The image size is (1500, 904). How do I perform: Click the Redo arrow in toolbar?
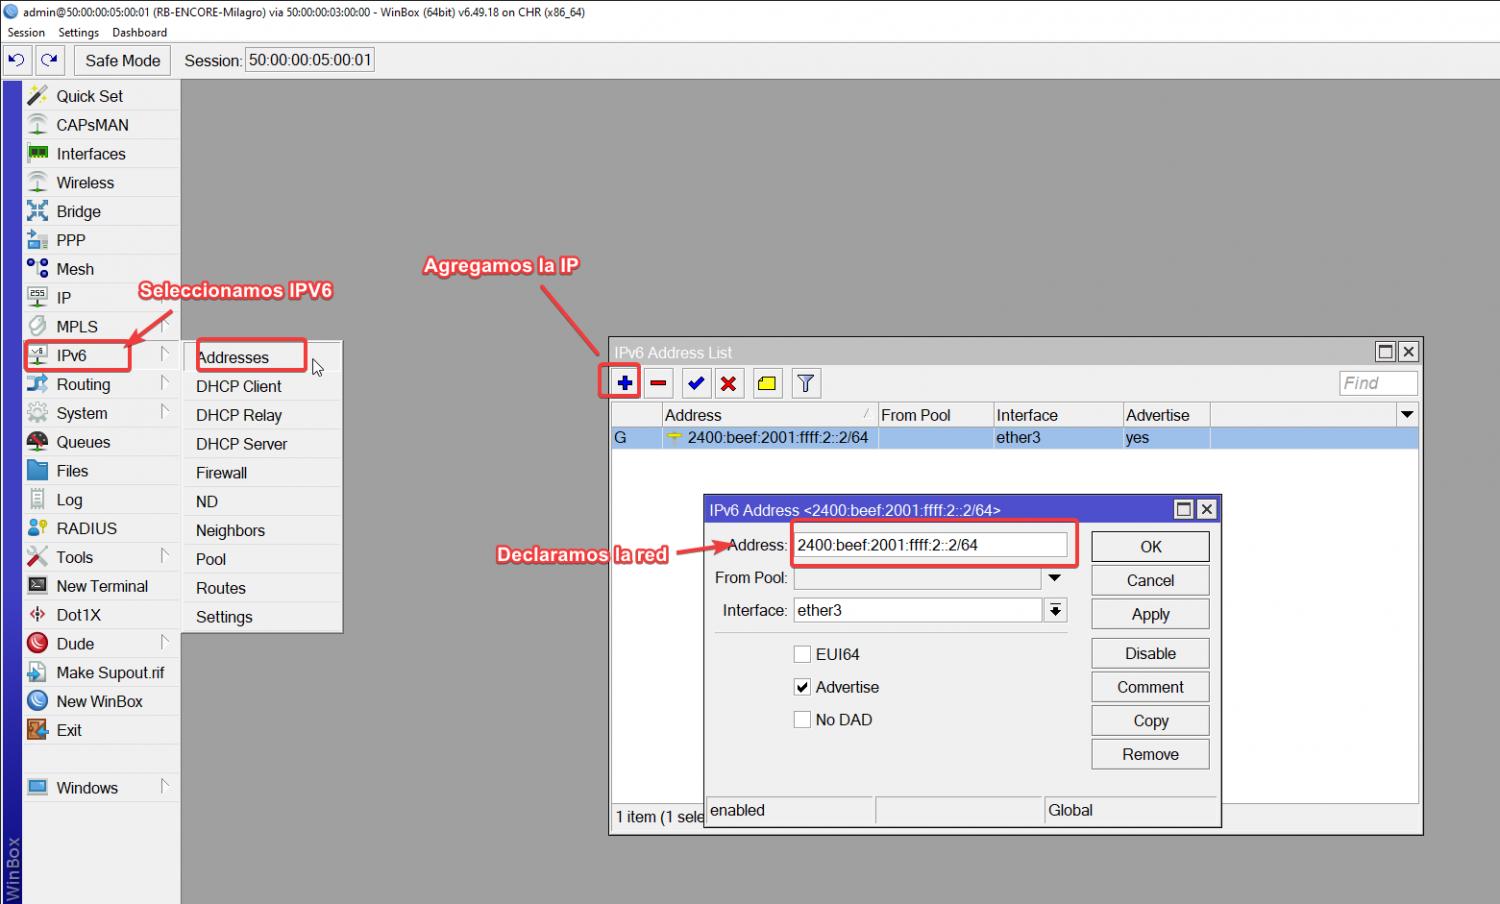pyautogui.click(x=49, y=60)
